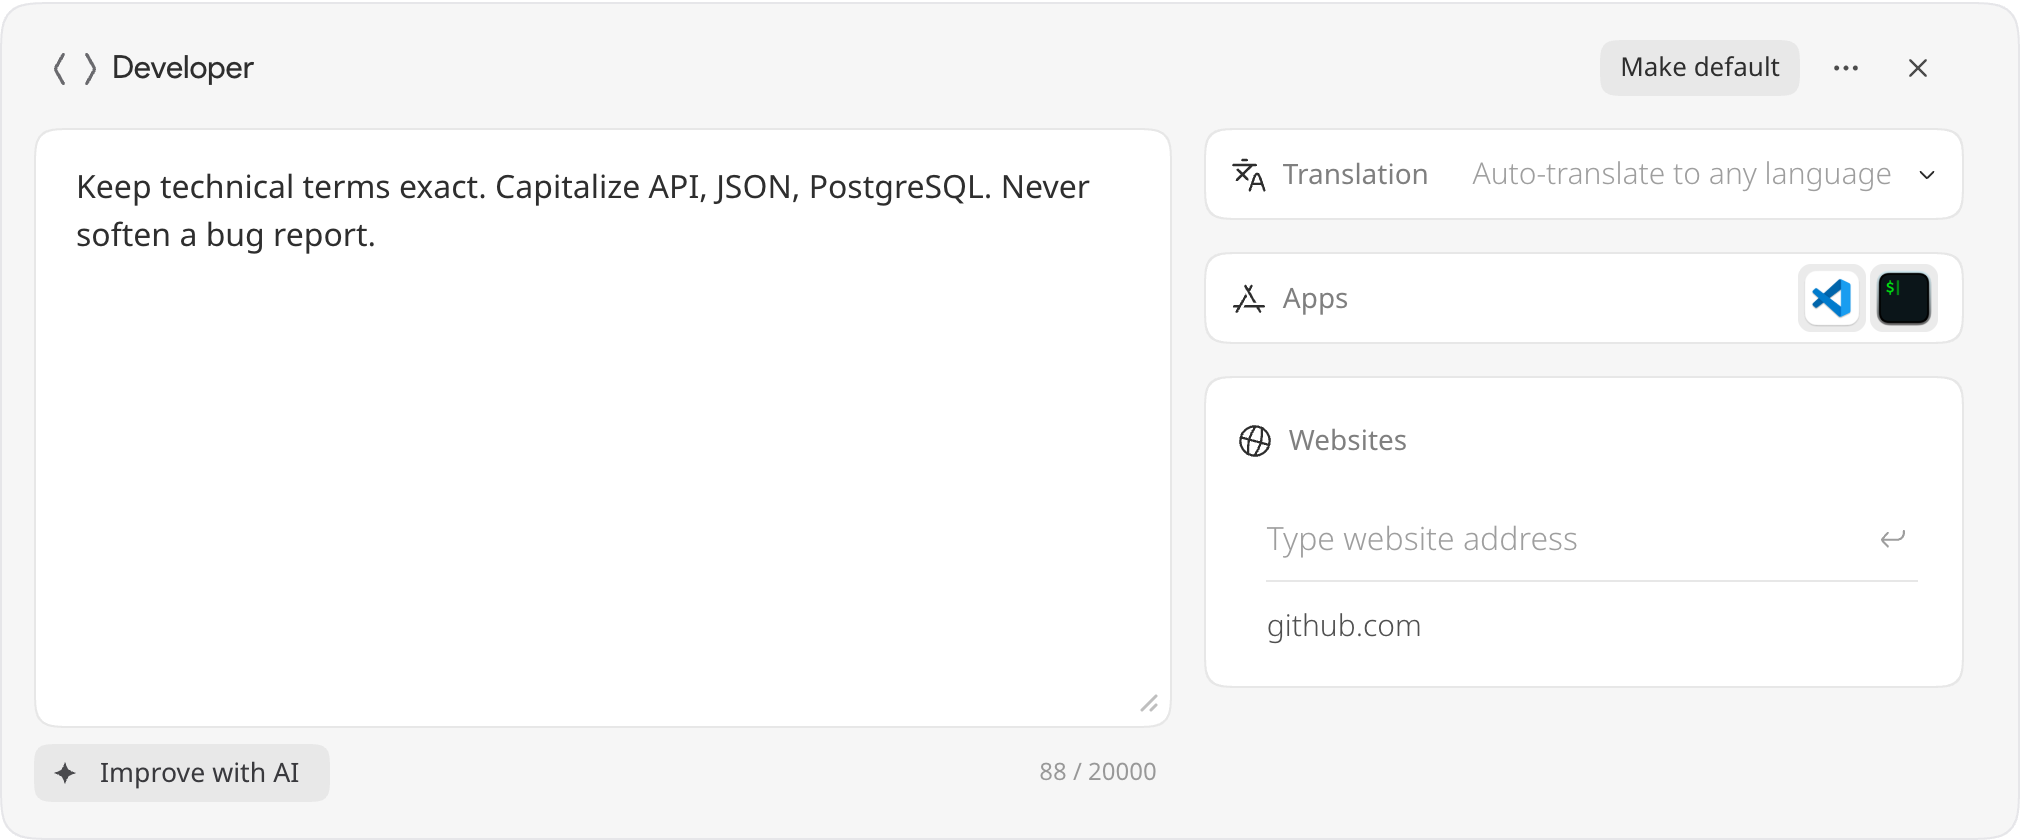Click the Improve with AI button

click(x=182, y=773)
